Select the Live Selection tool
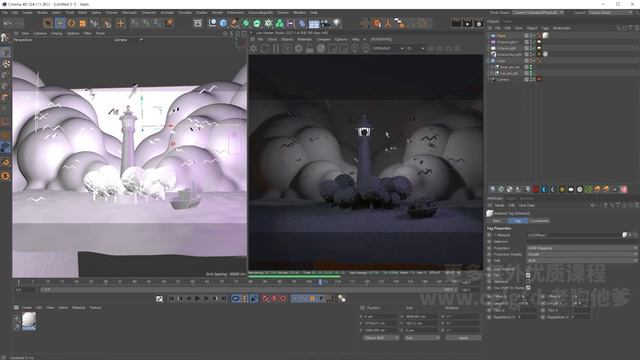This screenshot has width=640, height=360. 47,24
